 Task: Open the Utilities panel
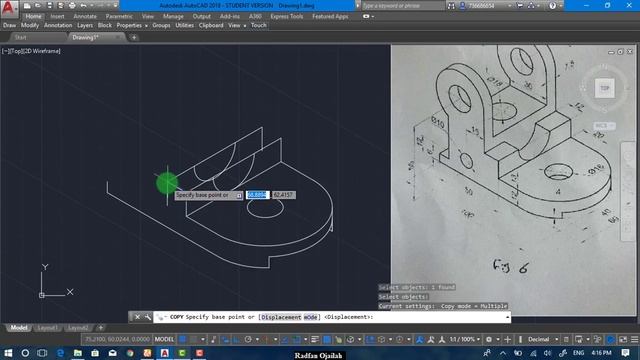pyautogui.click(x=184, y=25)
